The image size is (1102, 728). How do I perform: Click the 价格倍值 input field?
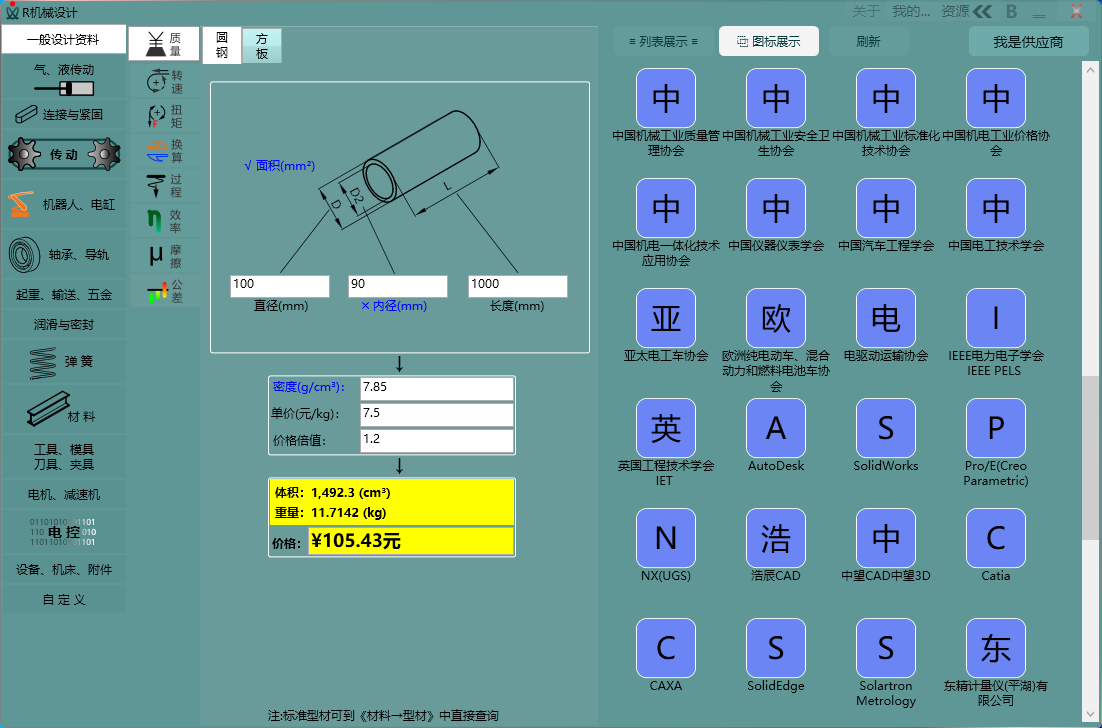click(436, 441)
